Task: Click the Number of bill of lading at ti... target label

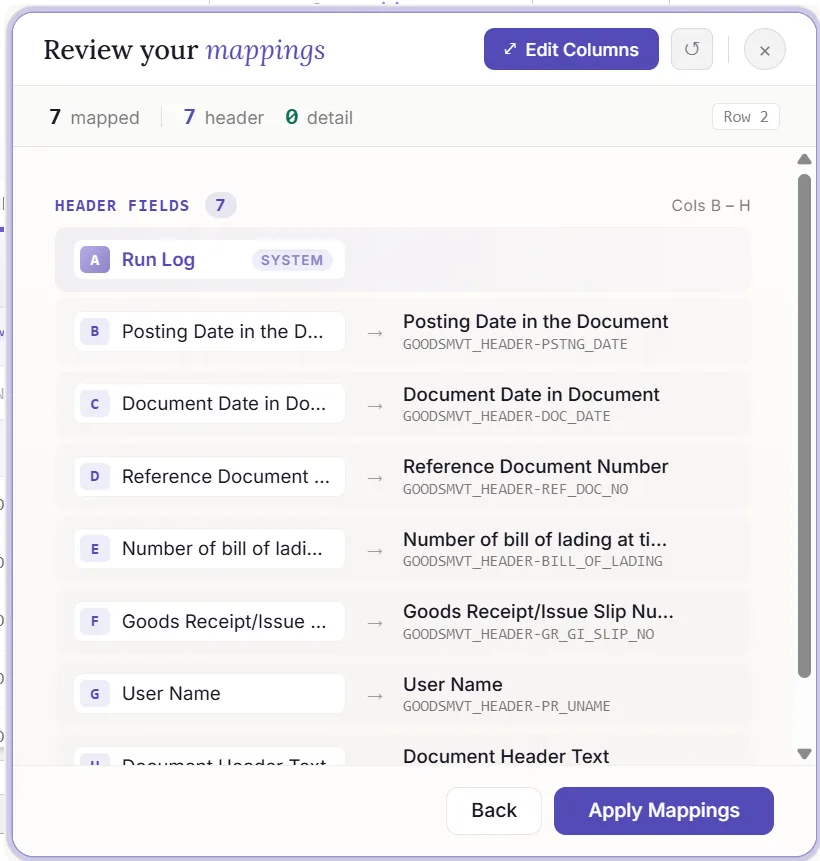Action: pos(535,539)
